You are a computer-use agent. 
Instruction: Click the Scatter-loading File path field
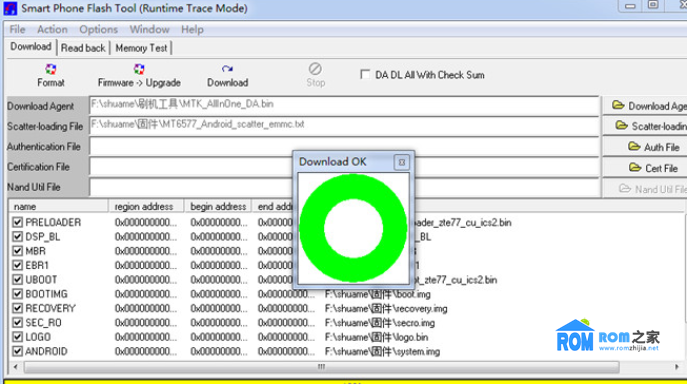point(344,126)
